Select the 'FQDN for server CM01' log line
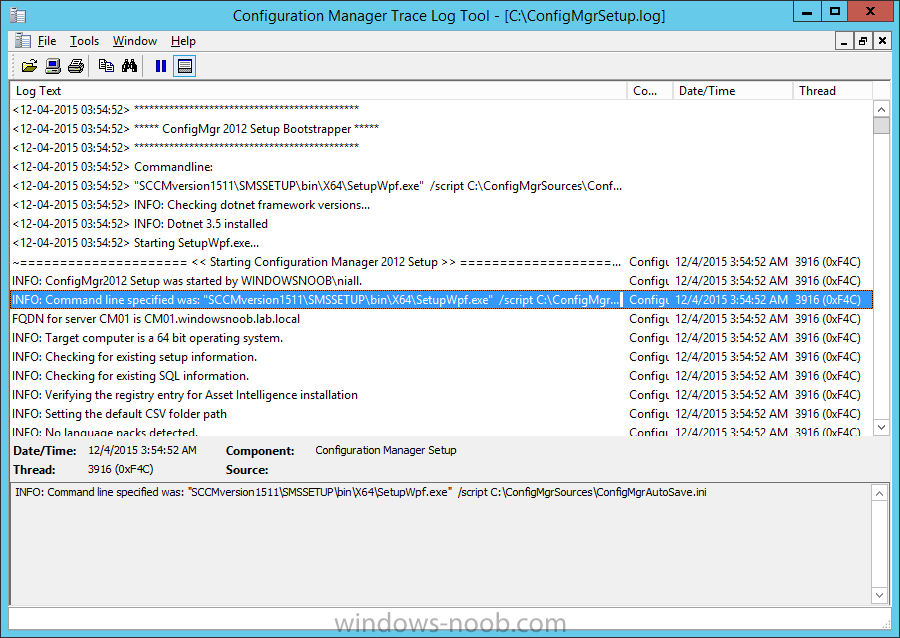Viewport: 900px width, 638px height. pos(442,318)
